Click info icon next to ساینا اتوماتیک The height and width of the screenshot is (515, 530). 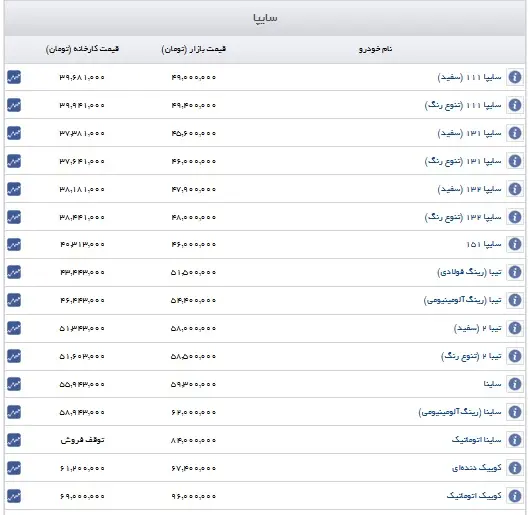[x=514, y=440]
